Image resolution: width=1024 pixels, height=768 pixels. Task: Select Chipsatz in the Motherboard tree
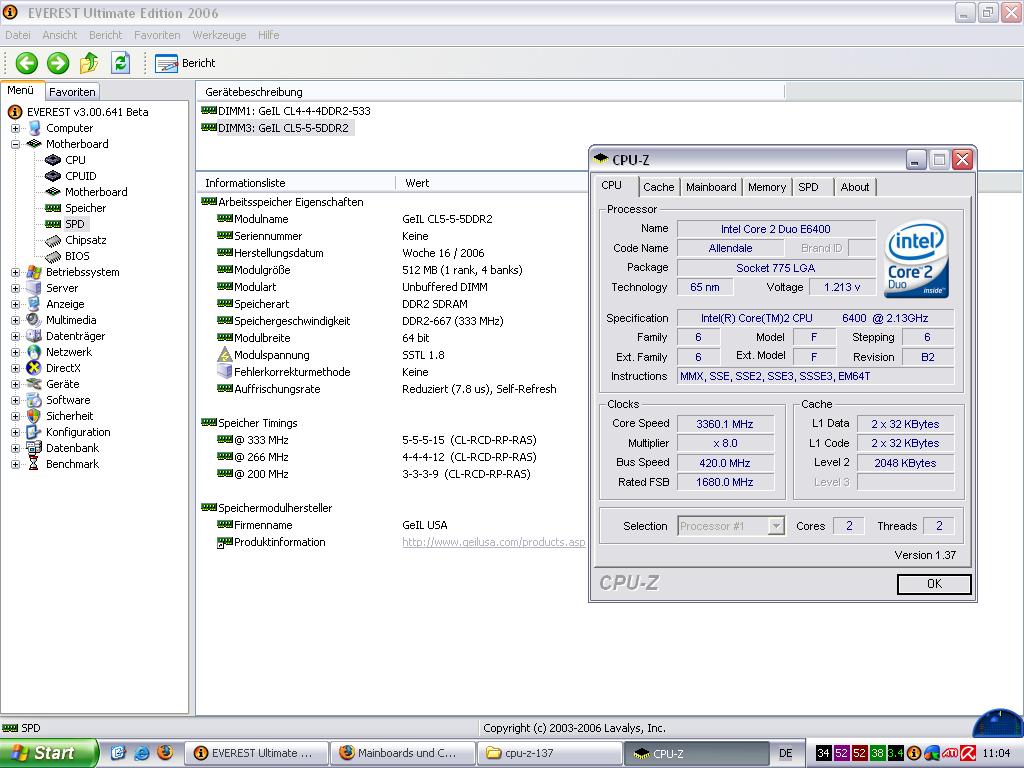click(85, 240)
